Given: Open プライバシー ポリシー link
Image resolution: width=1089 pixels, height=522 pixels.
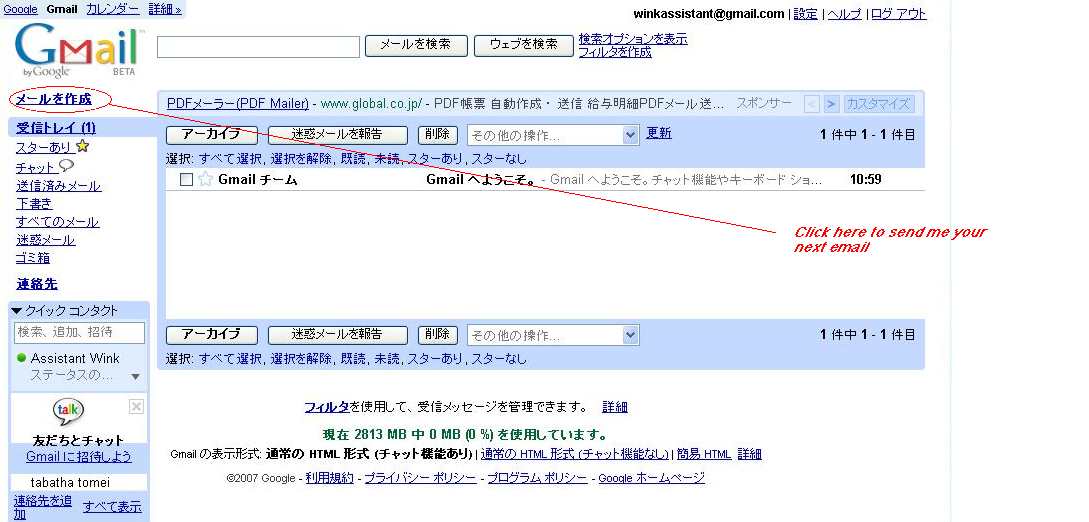Looking at the screenshot, I should (x=420, y=478).
